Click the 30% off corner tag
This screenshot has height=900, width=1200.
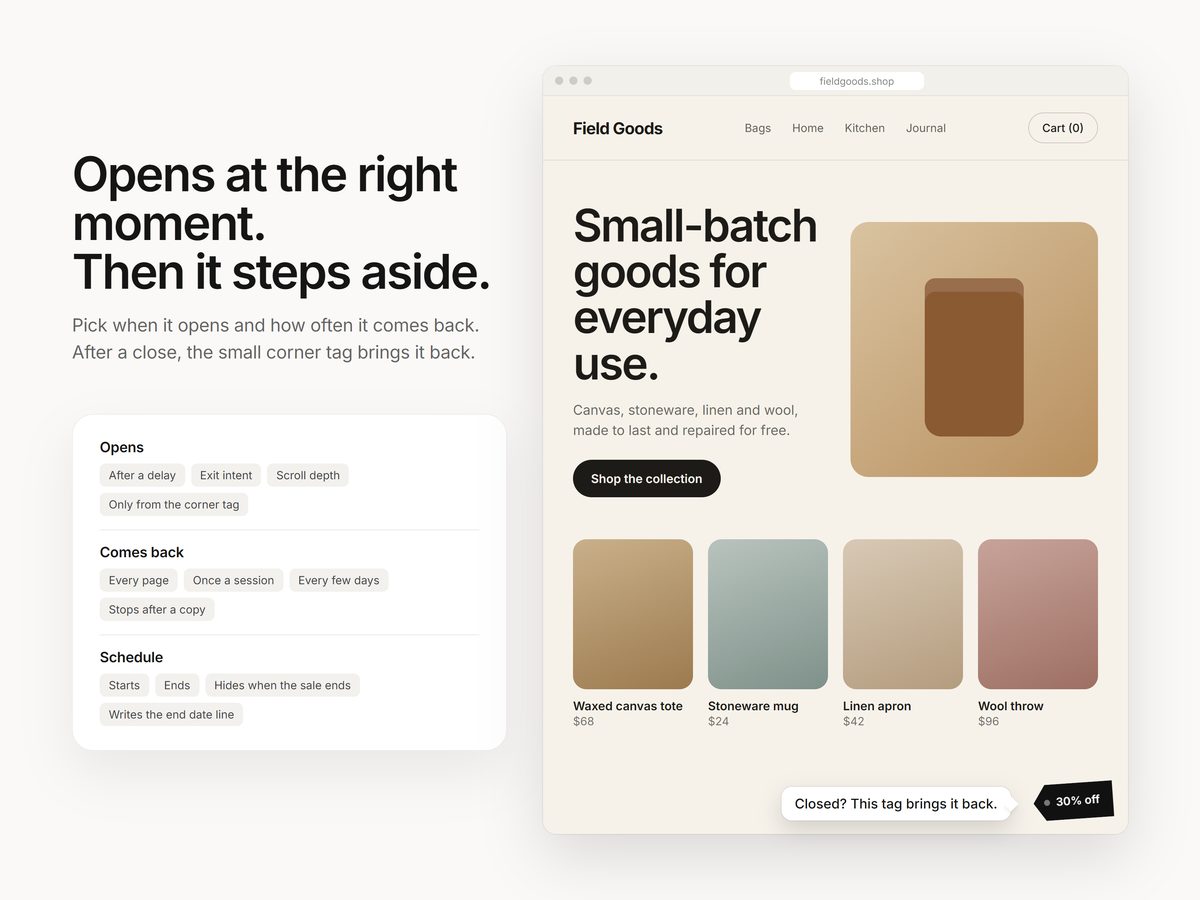point(1074,801)
